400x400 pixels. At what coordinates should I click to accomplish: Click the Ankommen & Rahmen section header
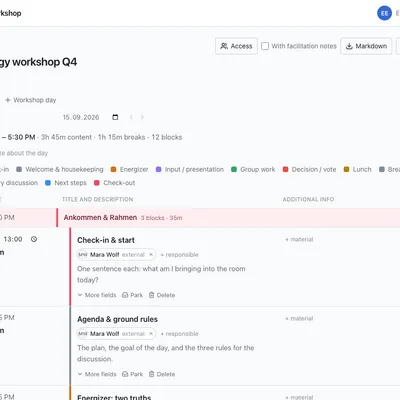coord(100,218)
